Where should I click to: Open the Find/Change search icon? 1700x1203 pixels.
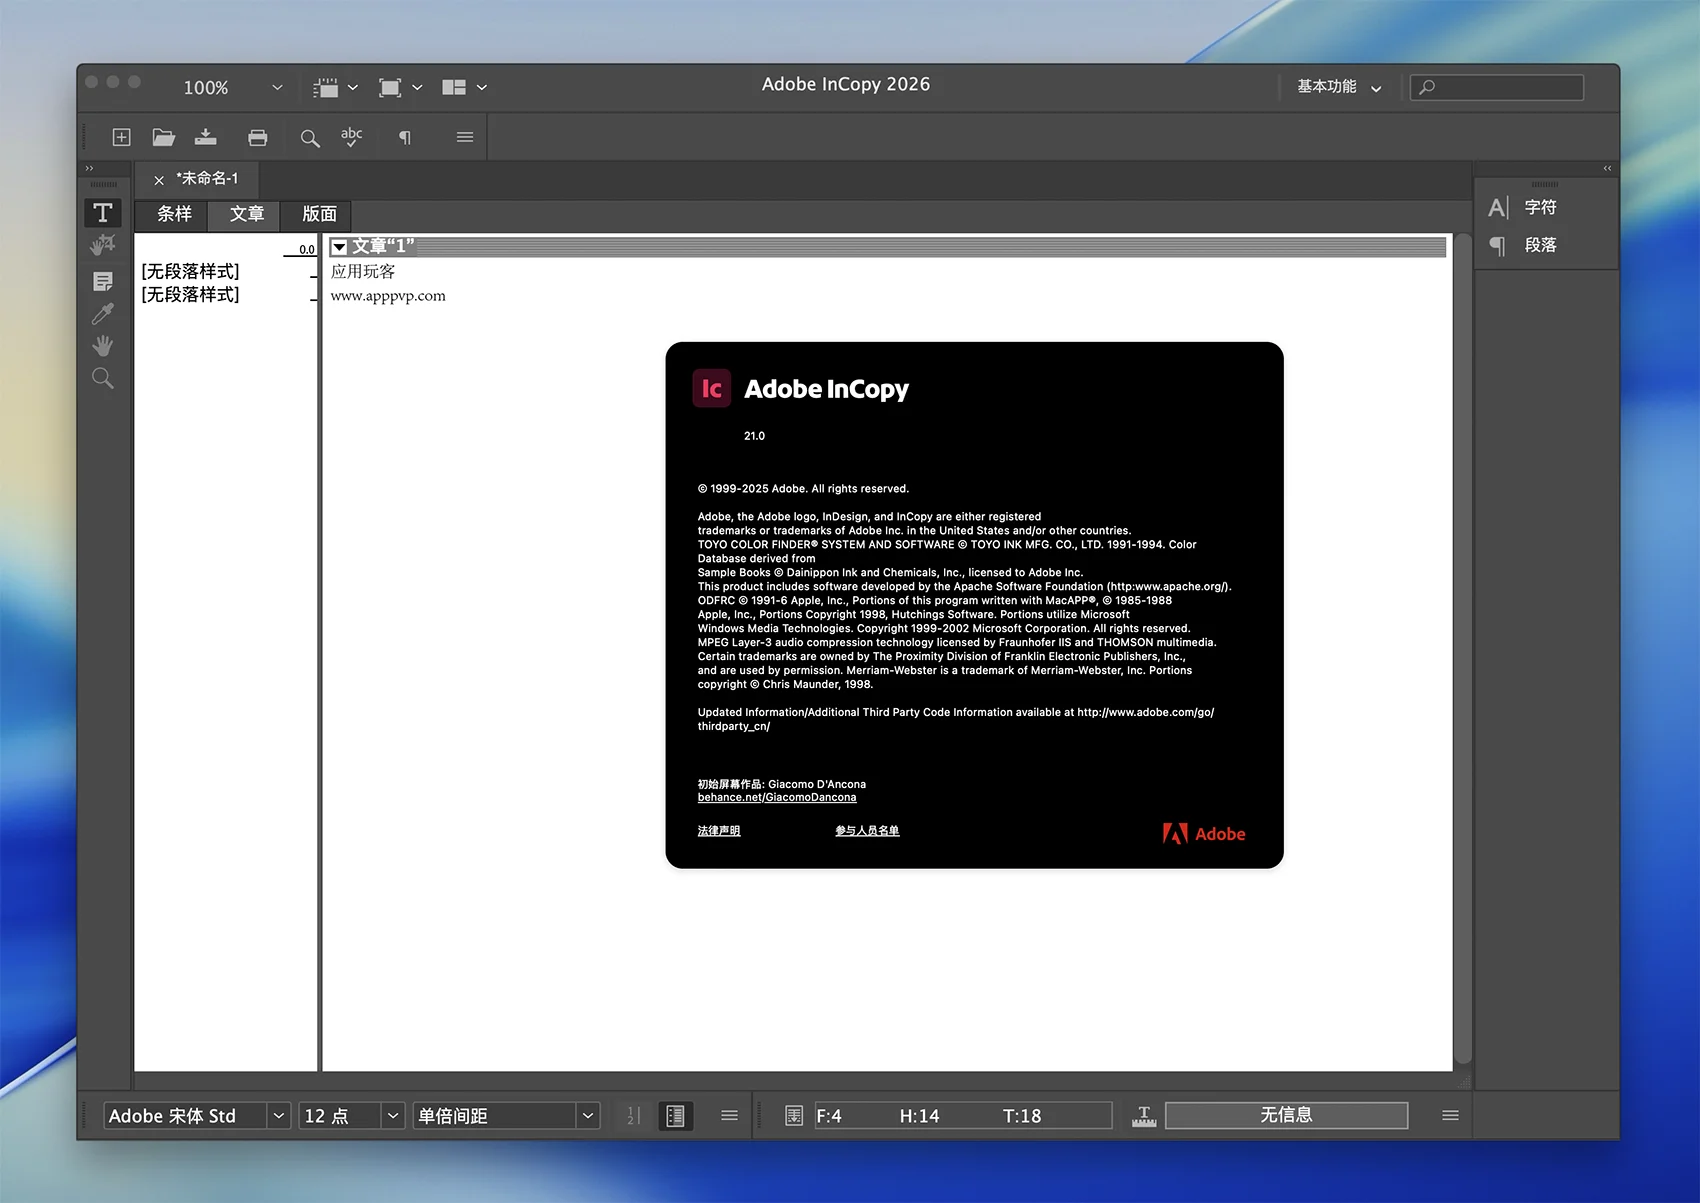[310, 138]
